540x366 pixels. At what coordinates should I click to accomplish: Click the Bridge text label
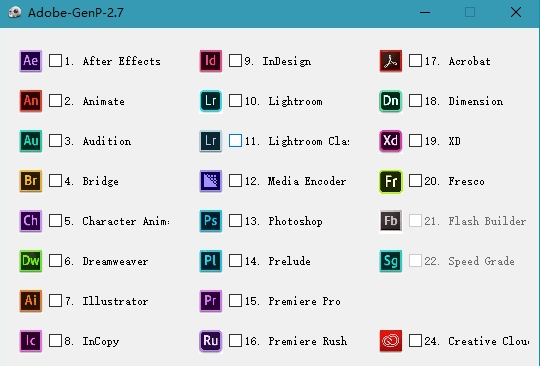tap(101, 181)
